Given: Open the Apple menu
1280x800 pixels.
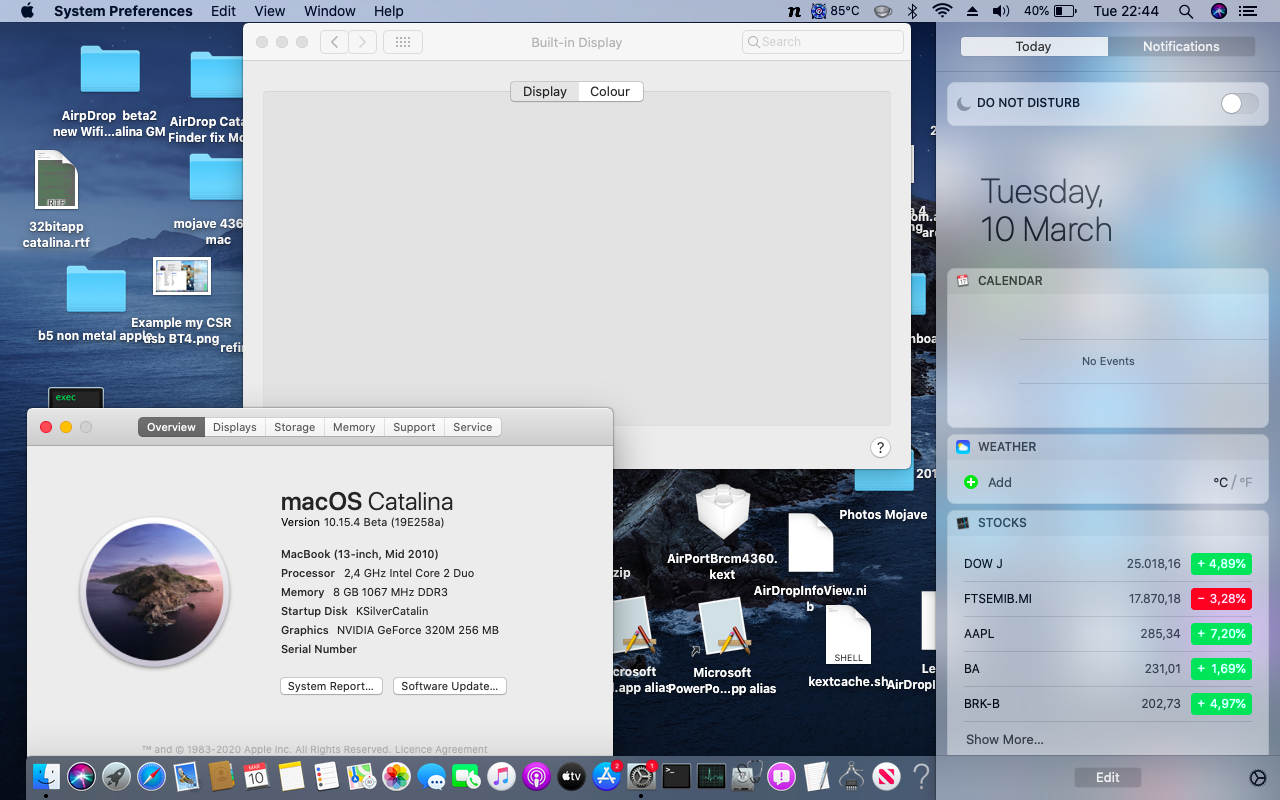Looking at the screenshot, I should tap(27, 11).
